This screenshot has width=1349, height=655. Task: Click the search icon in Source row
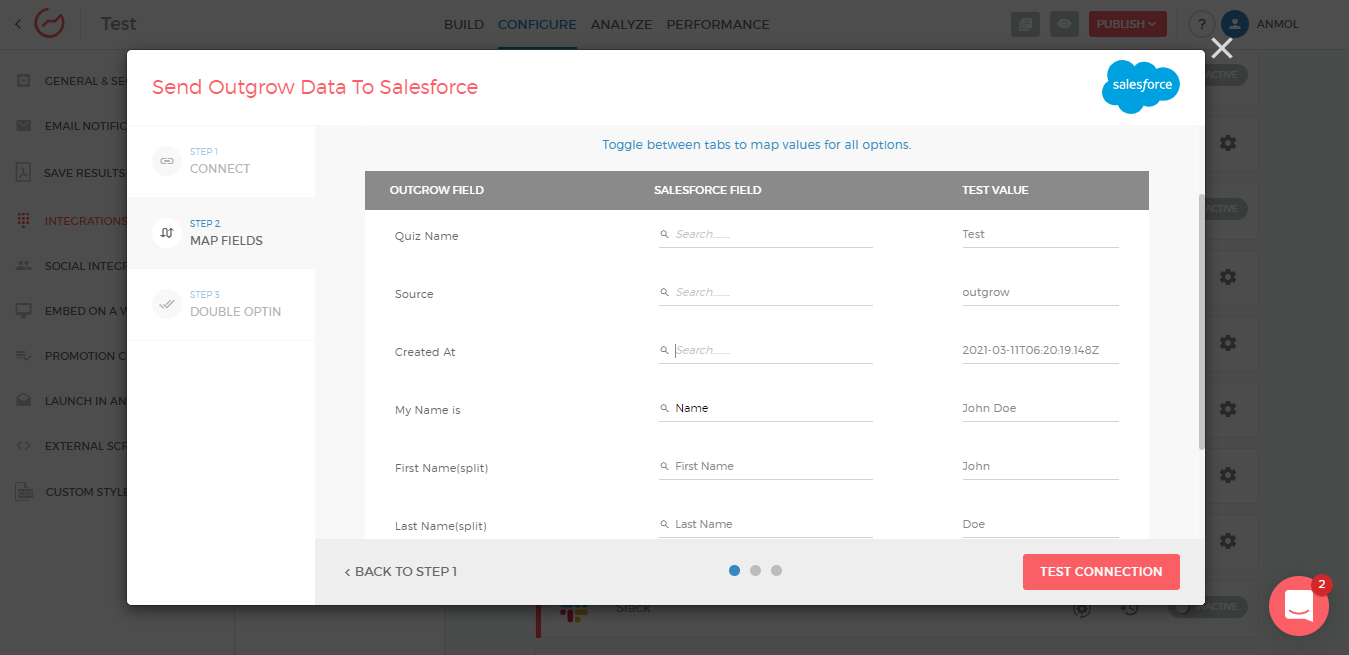665,292
